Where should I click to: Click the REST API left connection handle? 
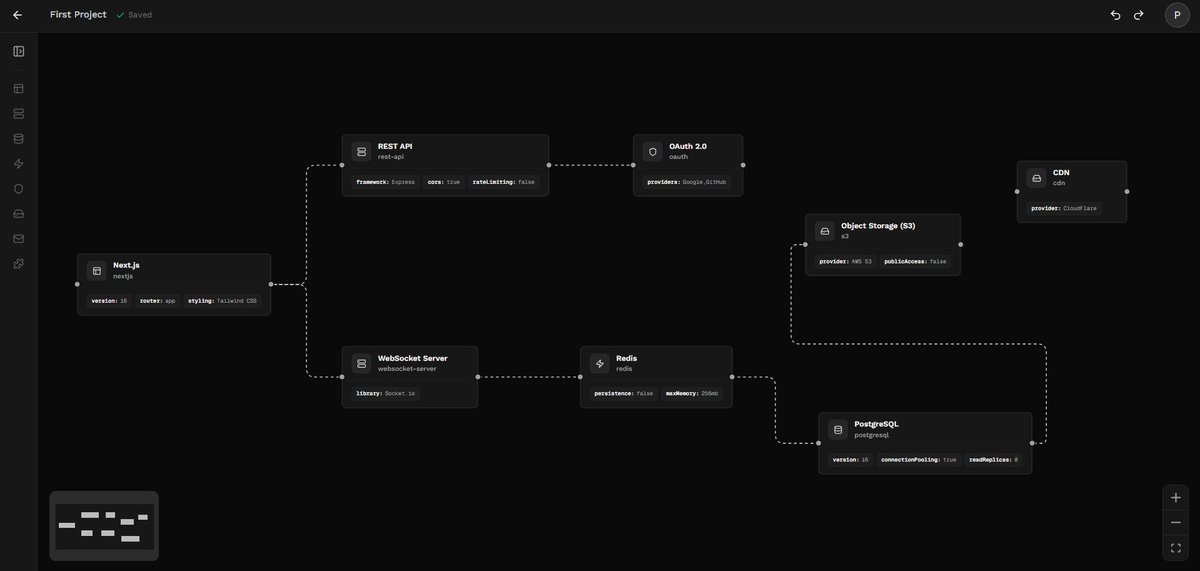coord(342,165)
